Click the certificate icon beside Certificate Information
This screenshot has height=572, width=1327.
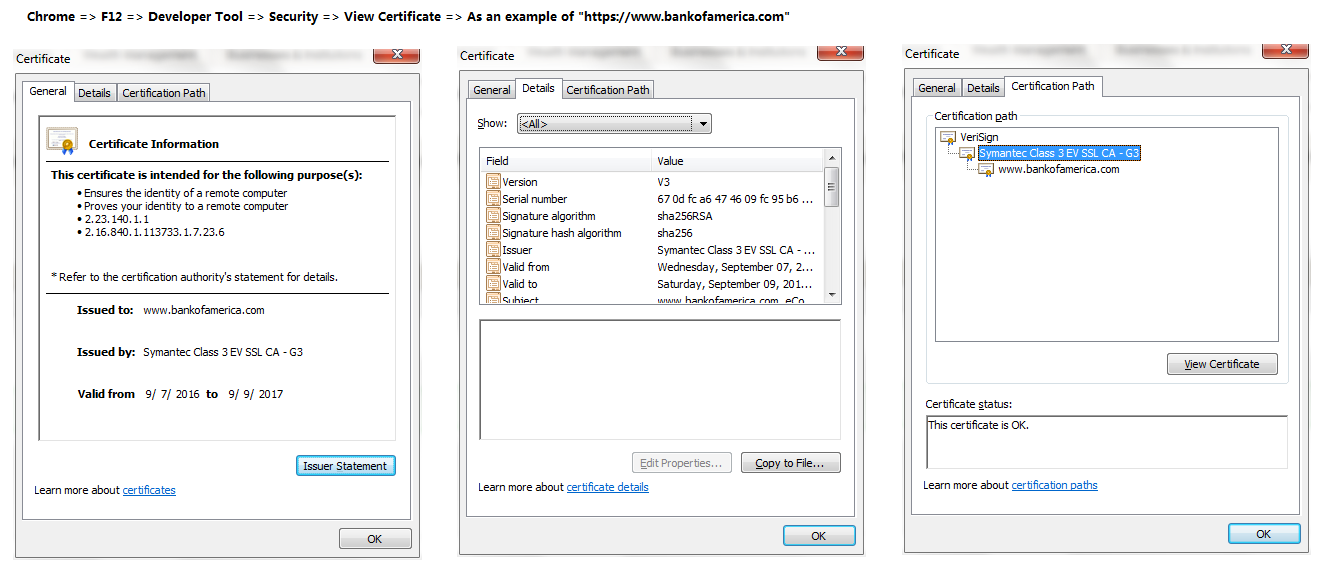(62, 141)
